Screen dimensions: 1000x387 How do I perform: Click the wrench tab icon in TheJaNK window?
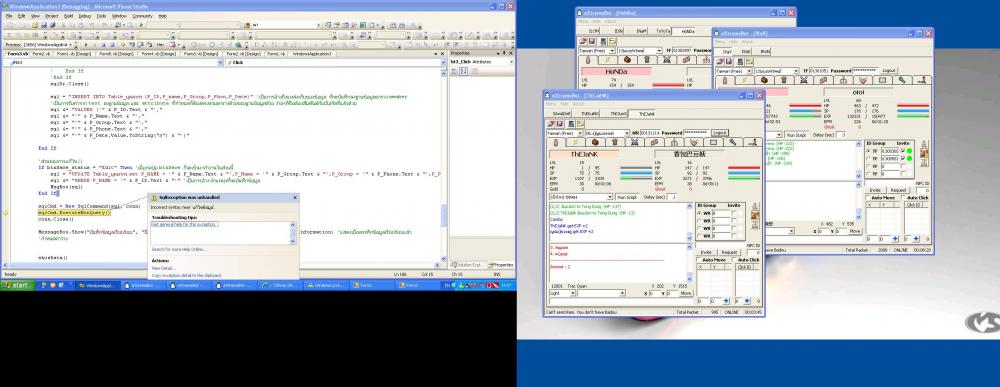[733, 142]
